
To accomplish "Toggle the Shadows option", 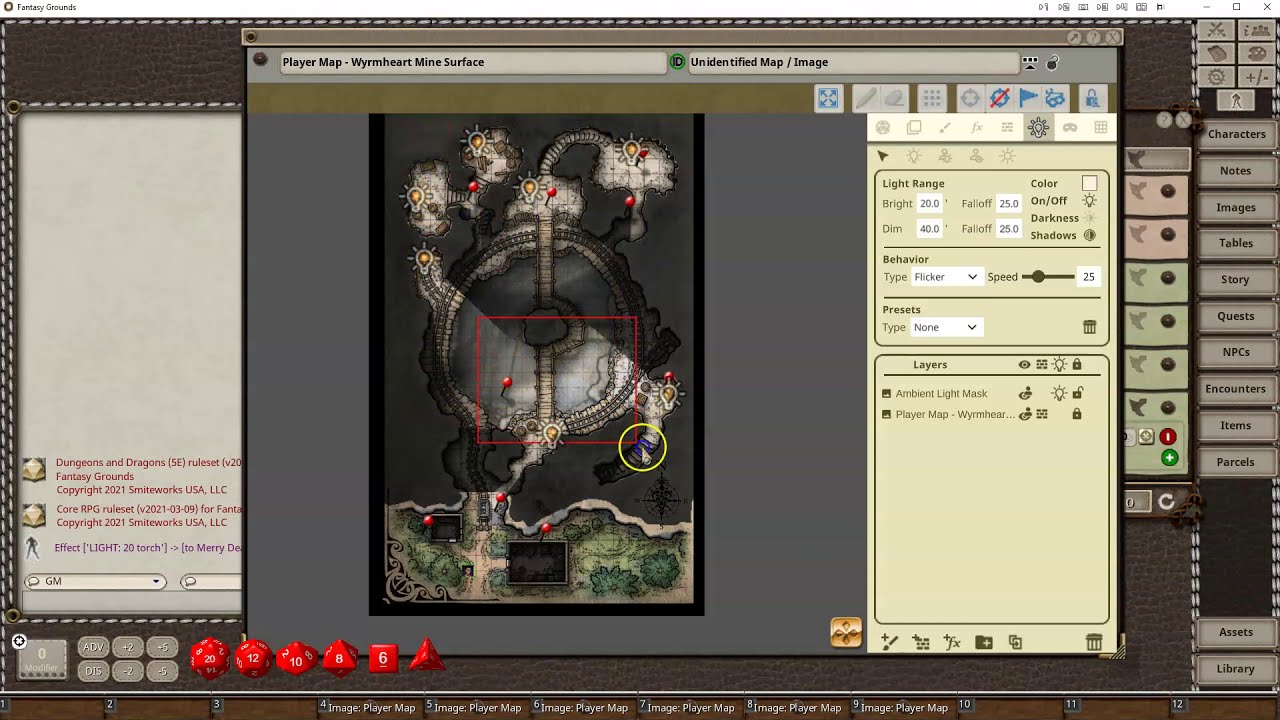I will [1089, 235].
